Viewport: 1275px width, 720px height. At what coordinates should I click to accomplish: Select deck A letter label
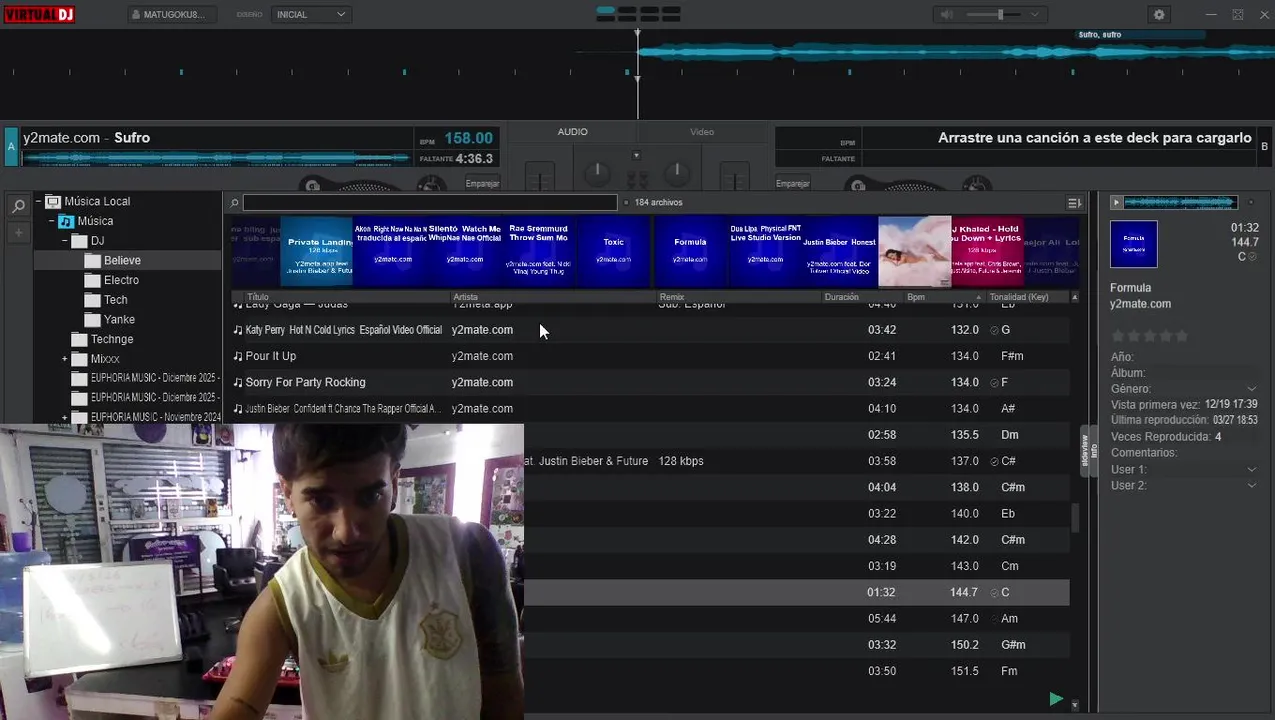click(11, 146)
